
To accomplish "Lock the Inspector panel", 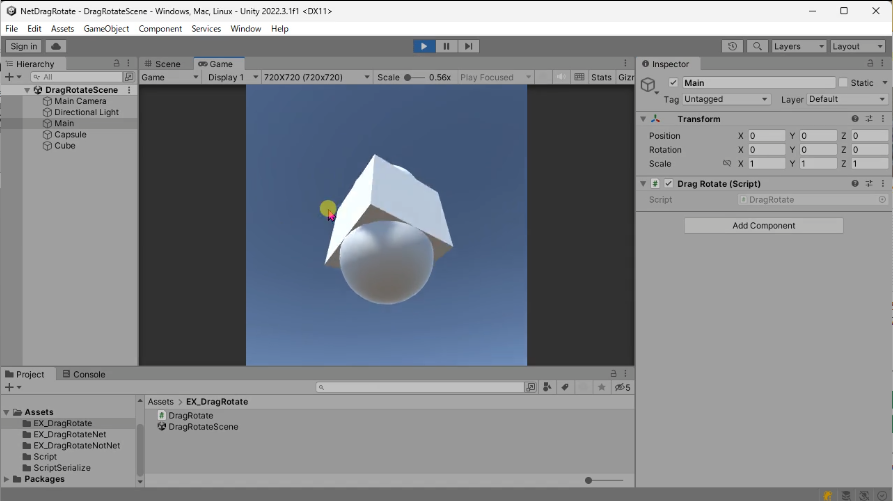I will pyautogui.click(x=870, y=64).
